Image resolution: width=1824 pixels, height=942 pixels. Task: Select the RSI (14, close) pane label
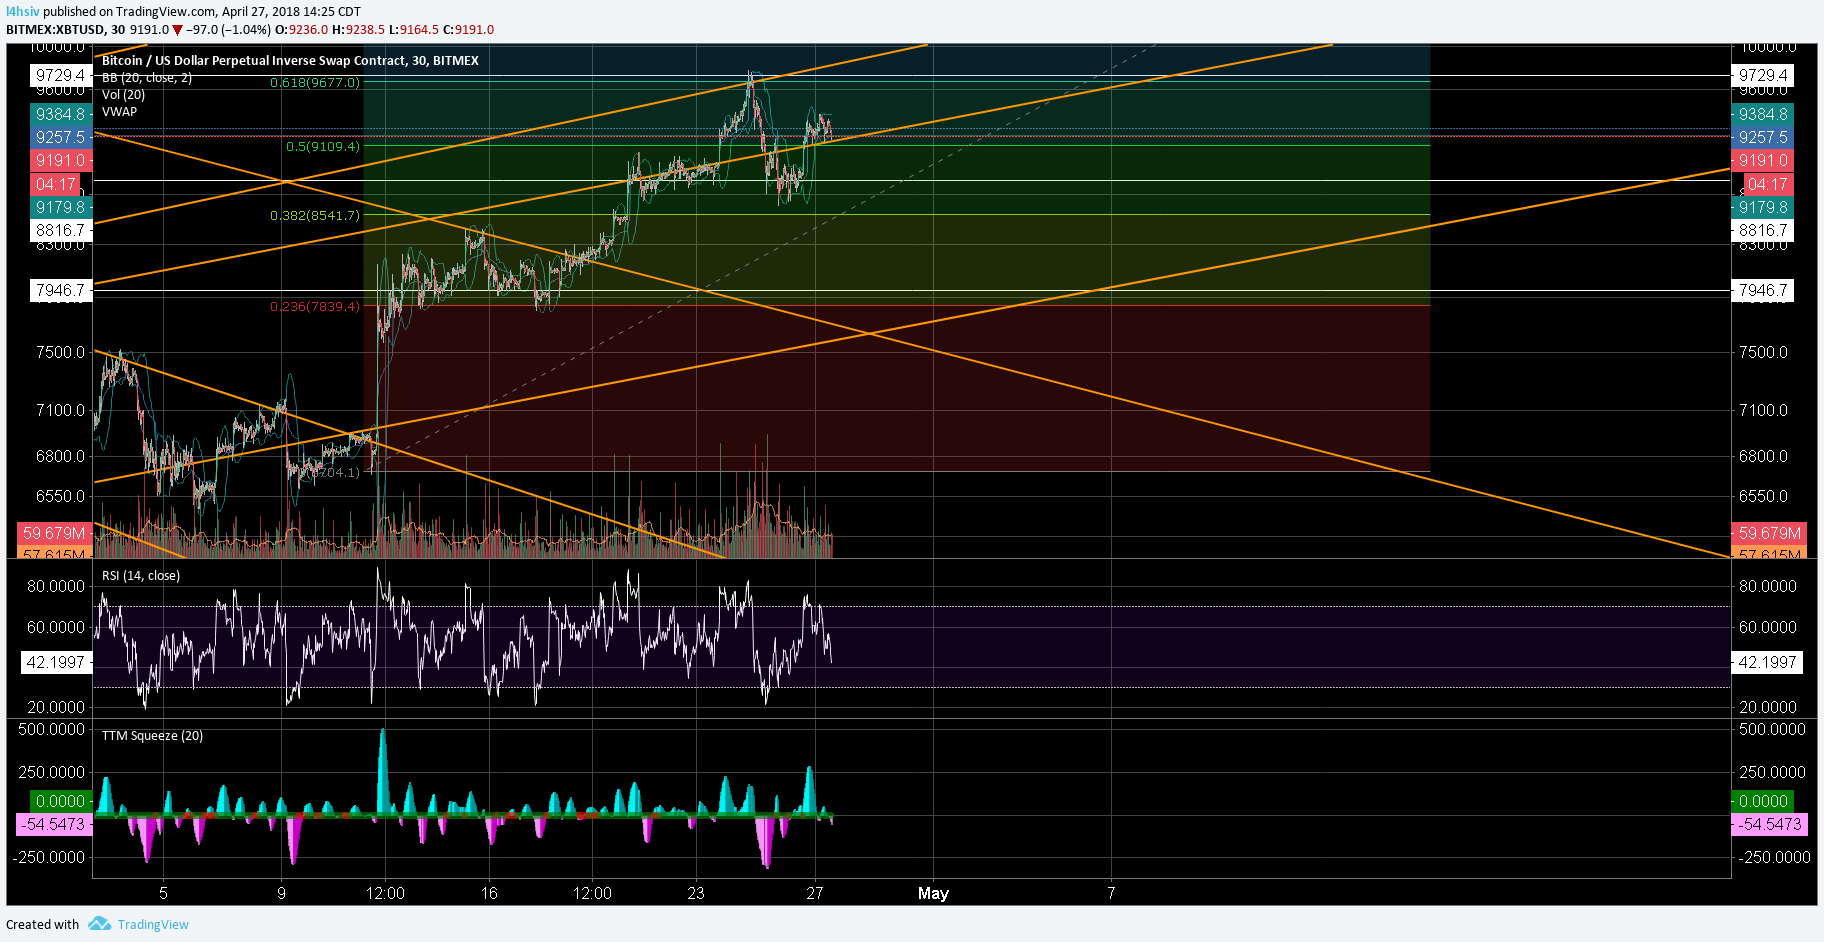(x=141, y=576)
